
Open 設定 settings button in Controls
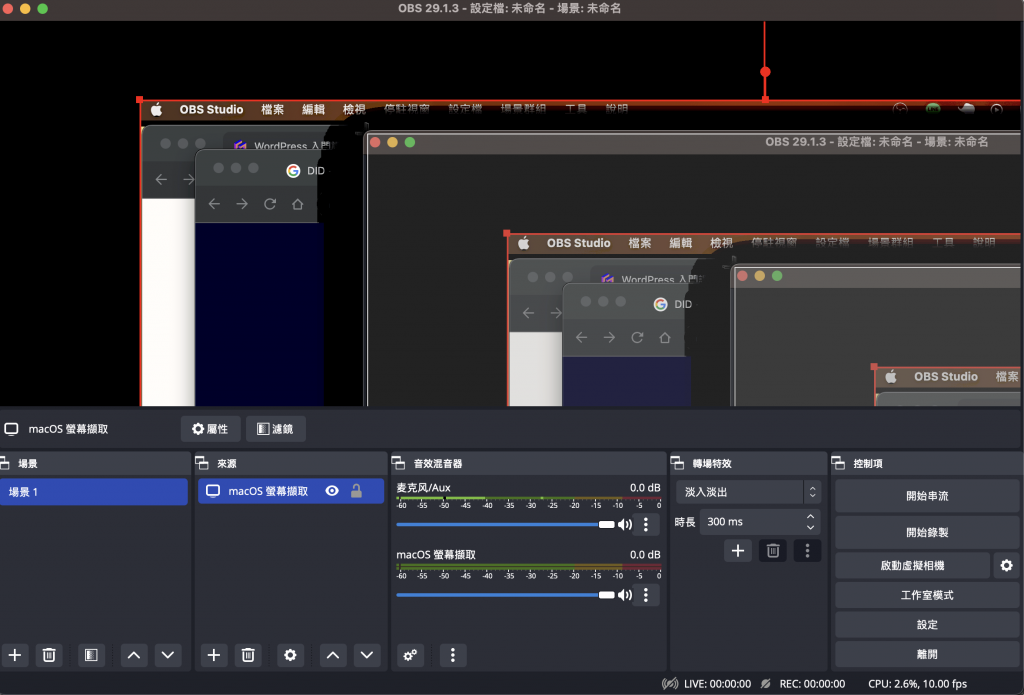tap(927, 624)
